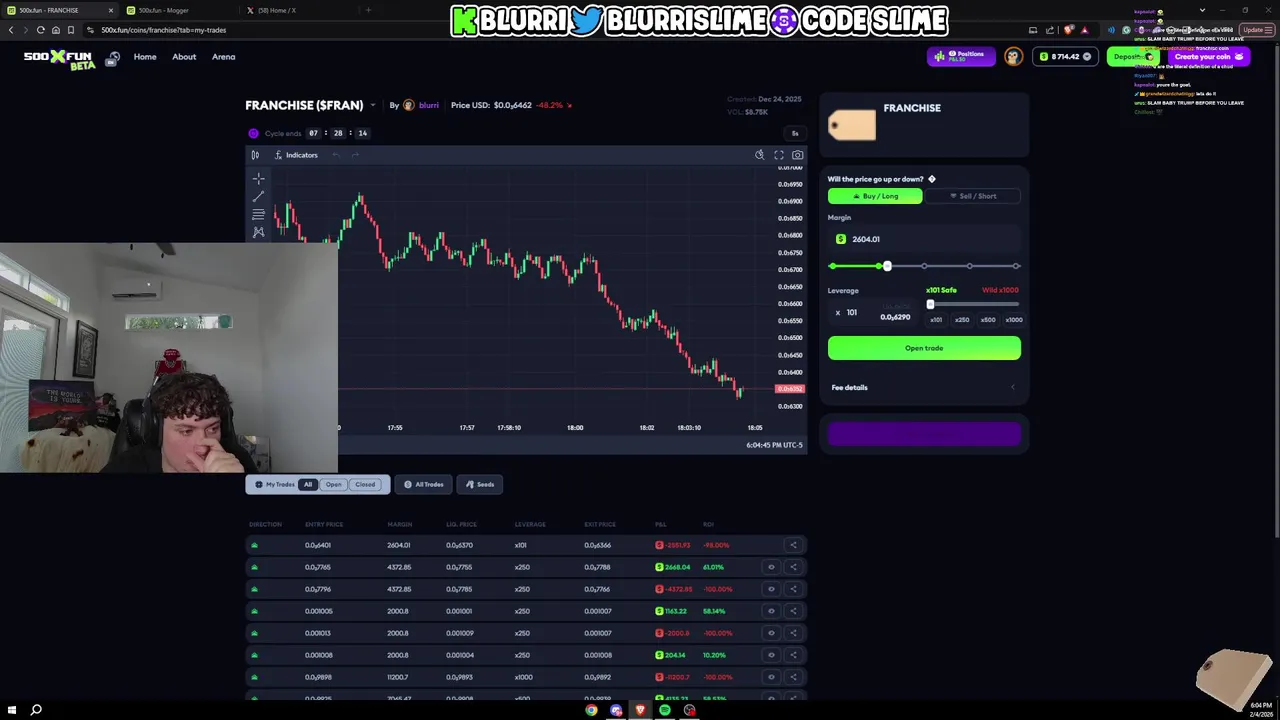The width and height of the screenshot is (1280, 720).
Task: Select Buy / Long direction
Action: [875, 196]
